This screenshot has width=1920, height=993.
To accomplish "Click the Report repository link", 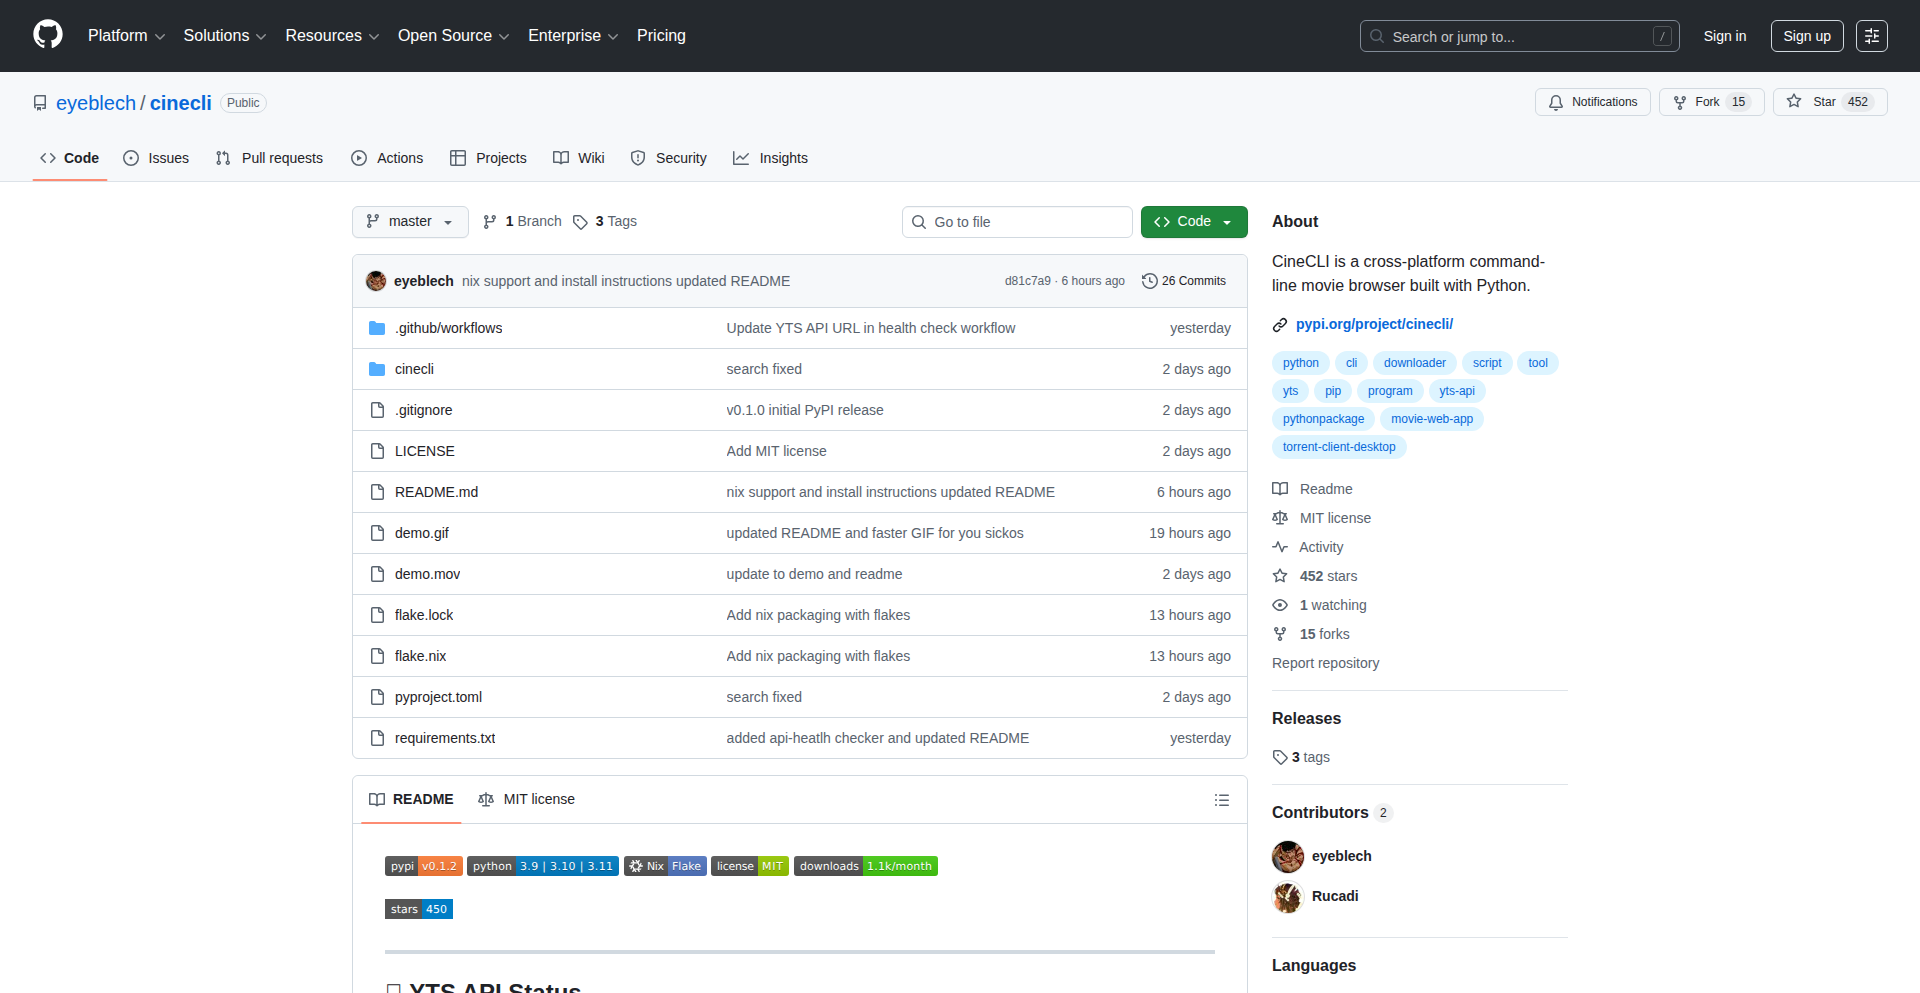I will point(1325,663).
